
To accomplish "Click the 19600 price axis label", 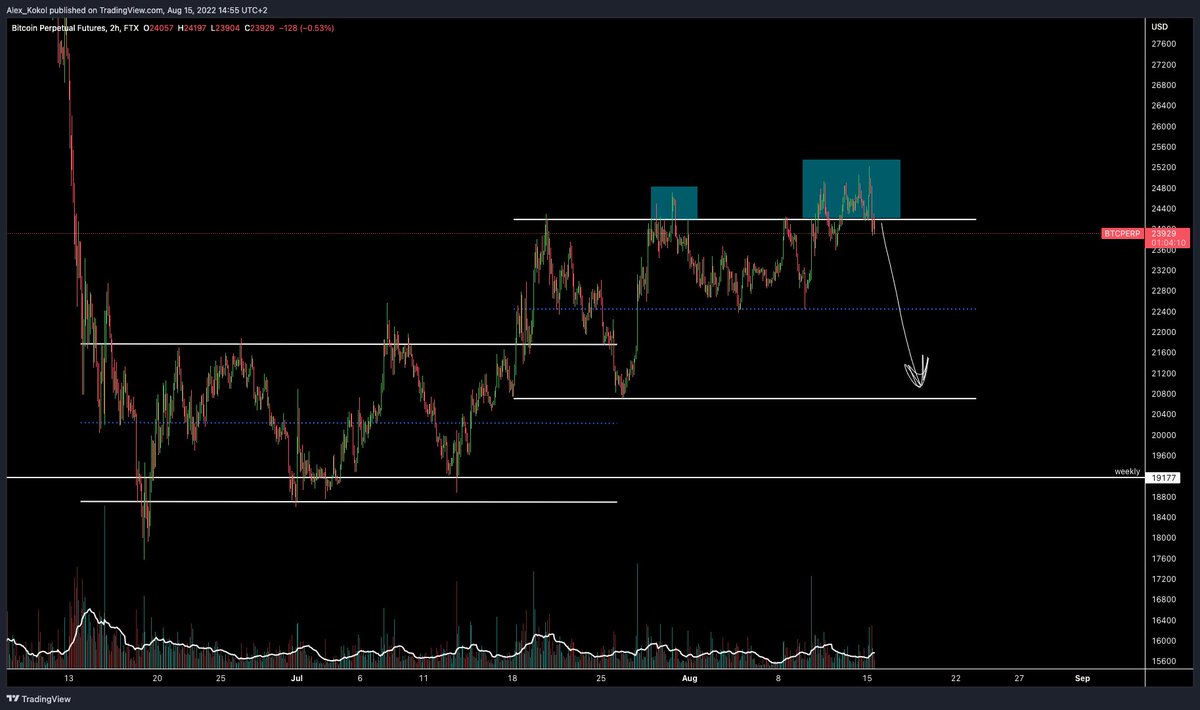I will click(x=1162, y=455).
